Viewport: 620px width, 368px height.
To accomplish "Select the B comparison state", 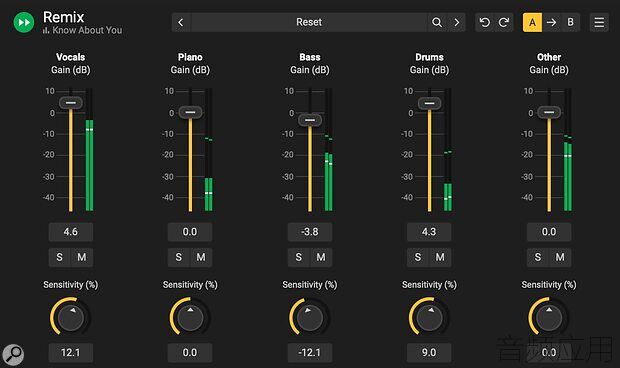I will pyautogui.click(x=571, y=22).
